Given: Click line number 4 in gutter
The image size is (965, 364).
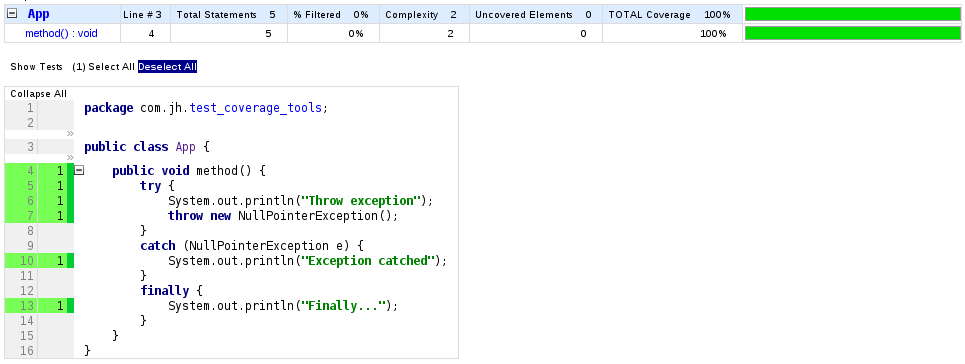Looking at the screenshot, I should 31,171.
